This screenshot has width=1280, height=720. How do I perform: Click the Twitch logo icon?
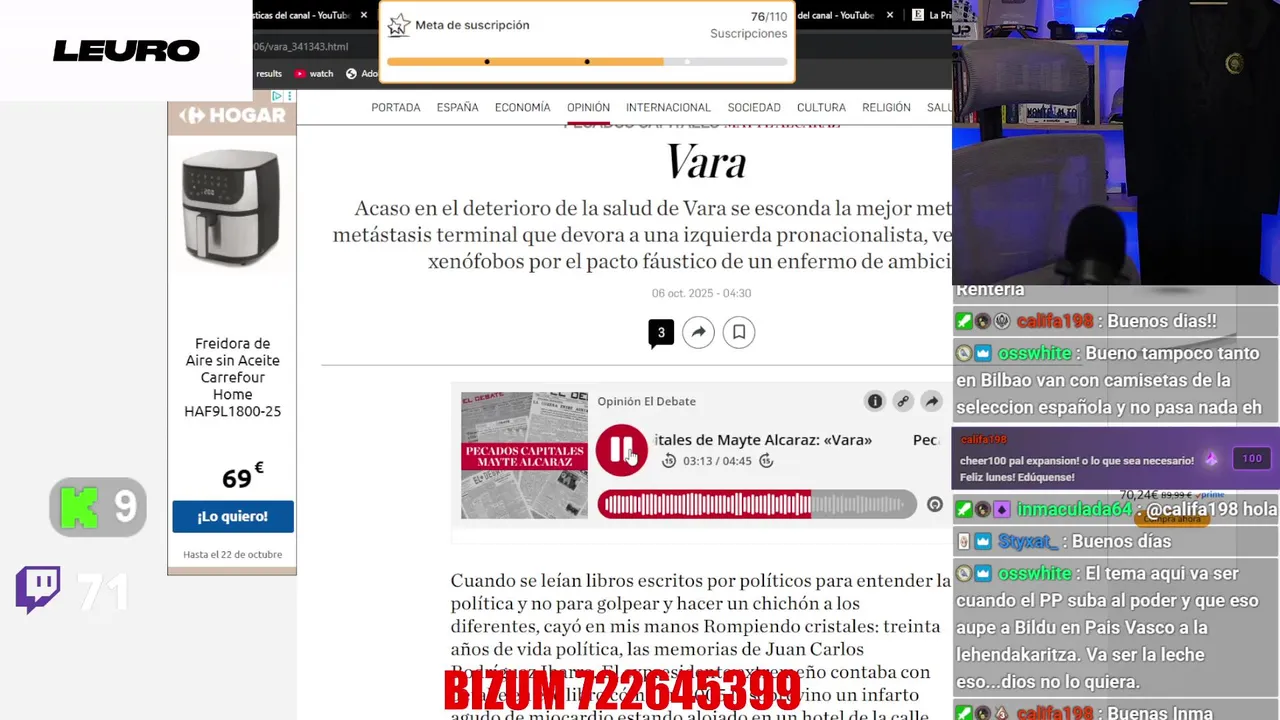[x=38, y=590]
